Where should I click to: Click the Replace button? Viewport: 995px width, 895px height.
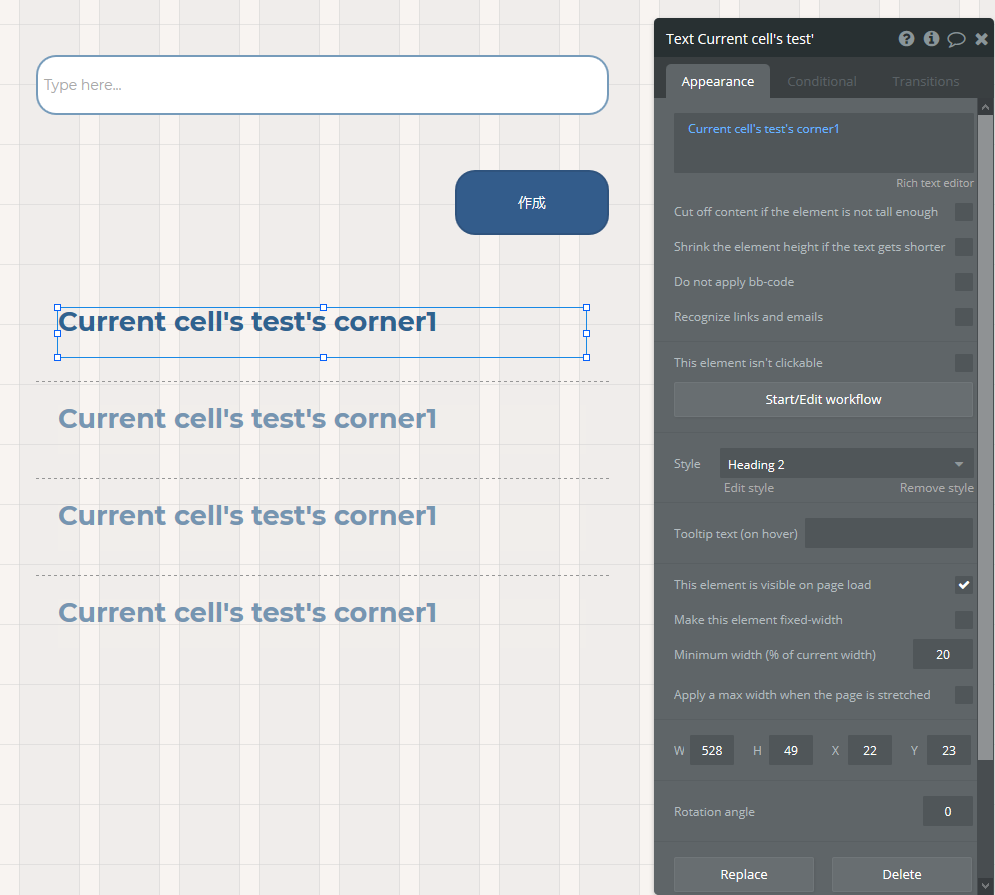pyautogui.click(x=744, y=874)
